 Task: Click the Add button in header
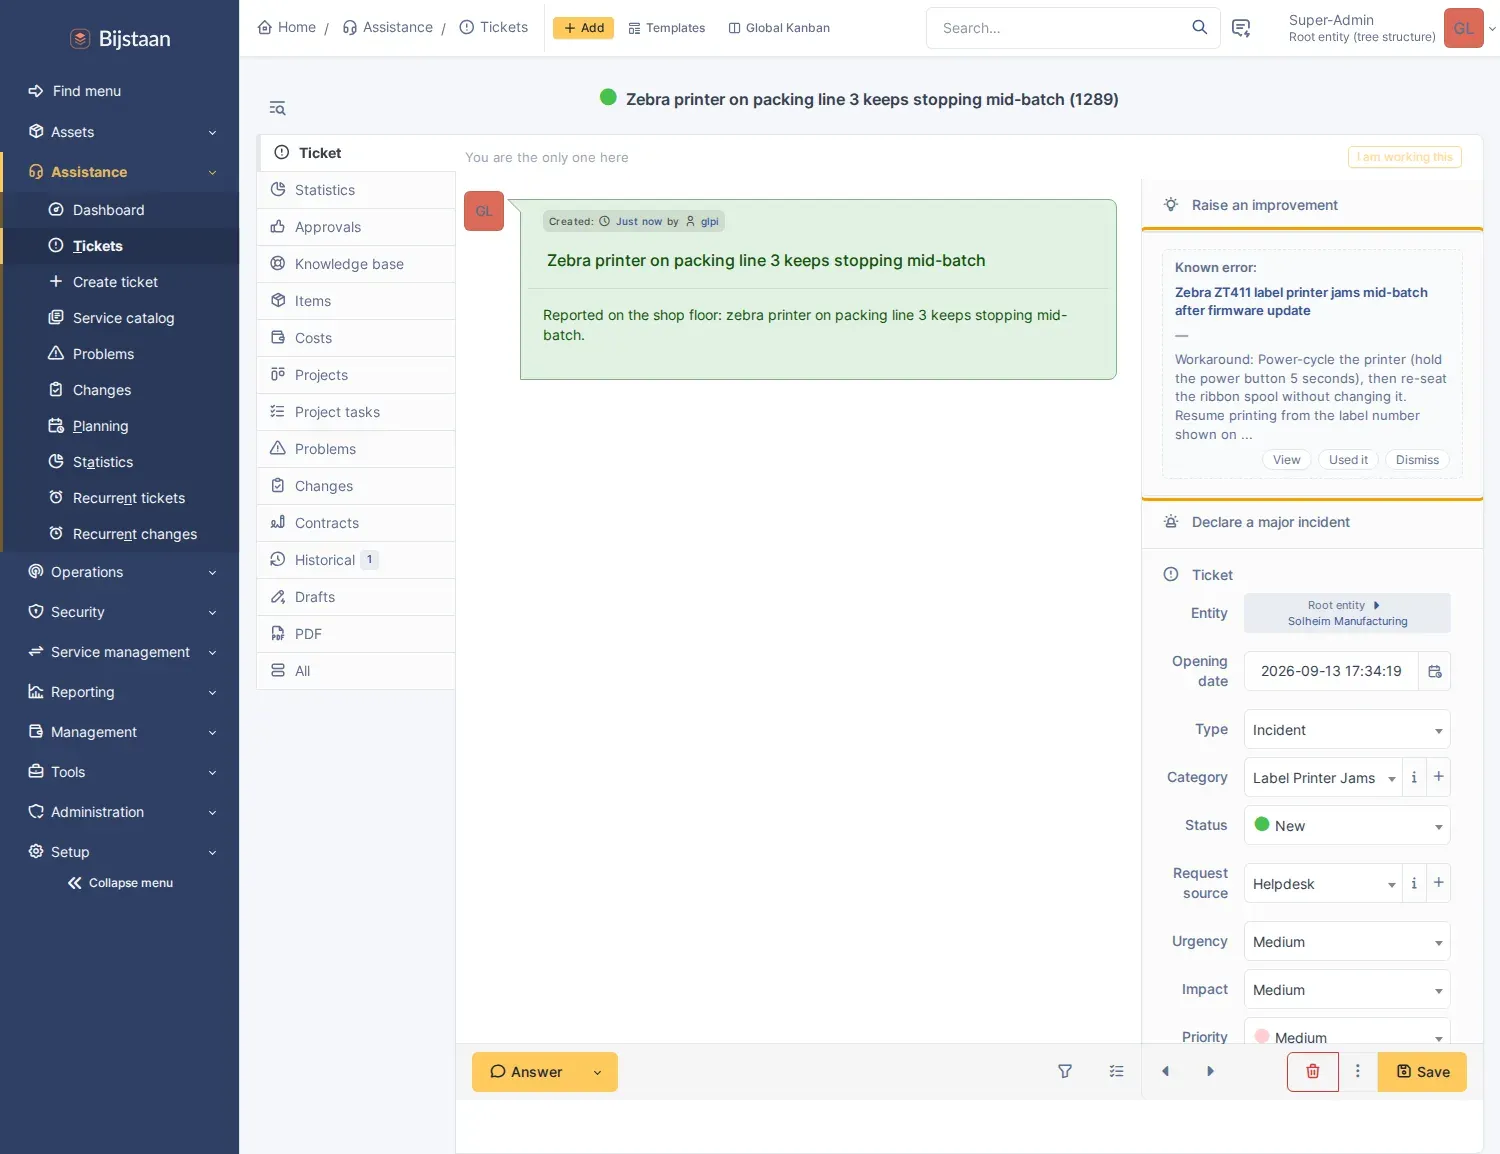pos(584,28)
